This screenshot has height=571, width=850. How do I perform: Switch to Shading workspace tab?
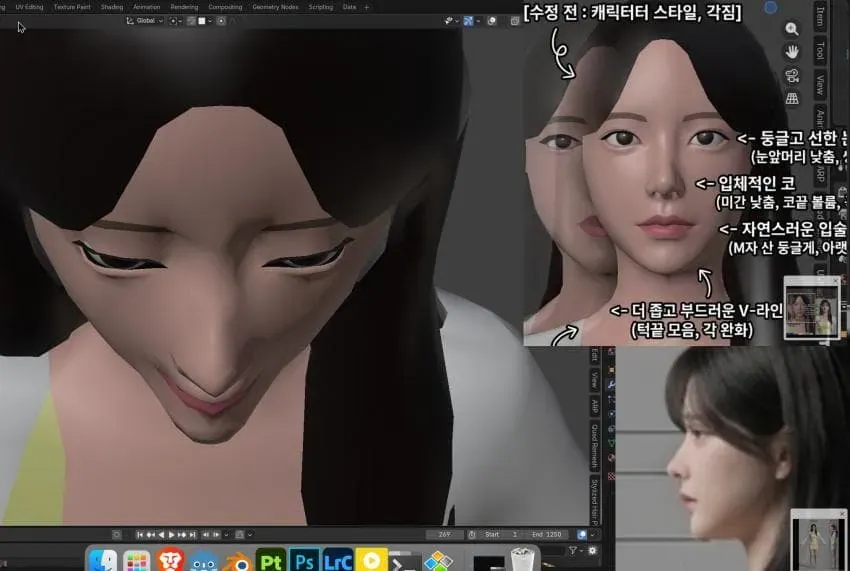[112, 7]
